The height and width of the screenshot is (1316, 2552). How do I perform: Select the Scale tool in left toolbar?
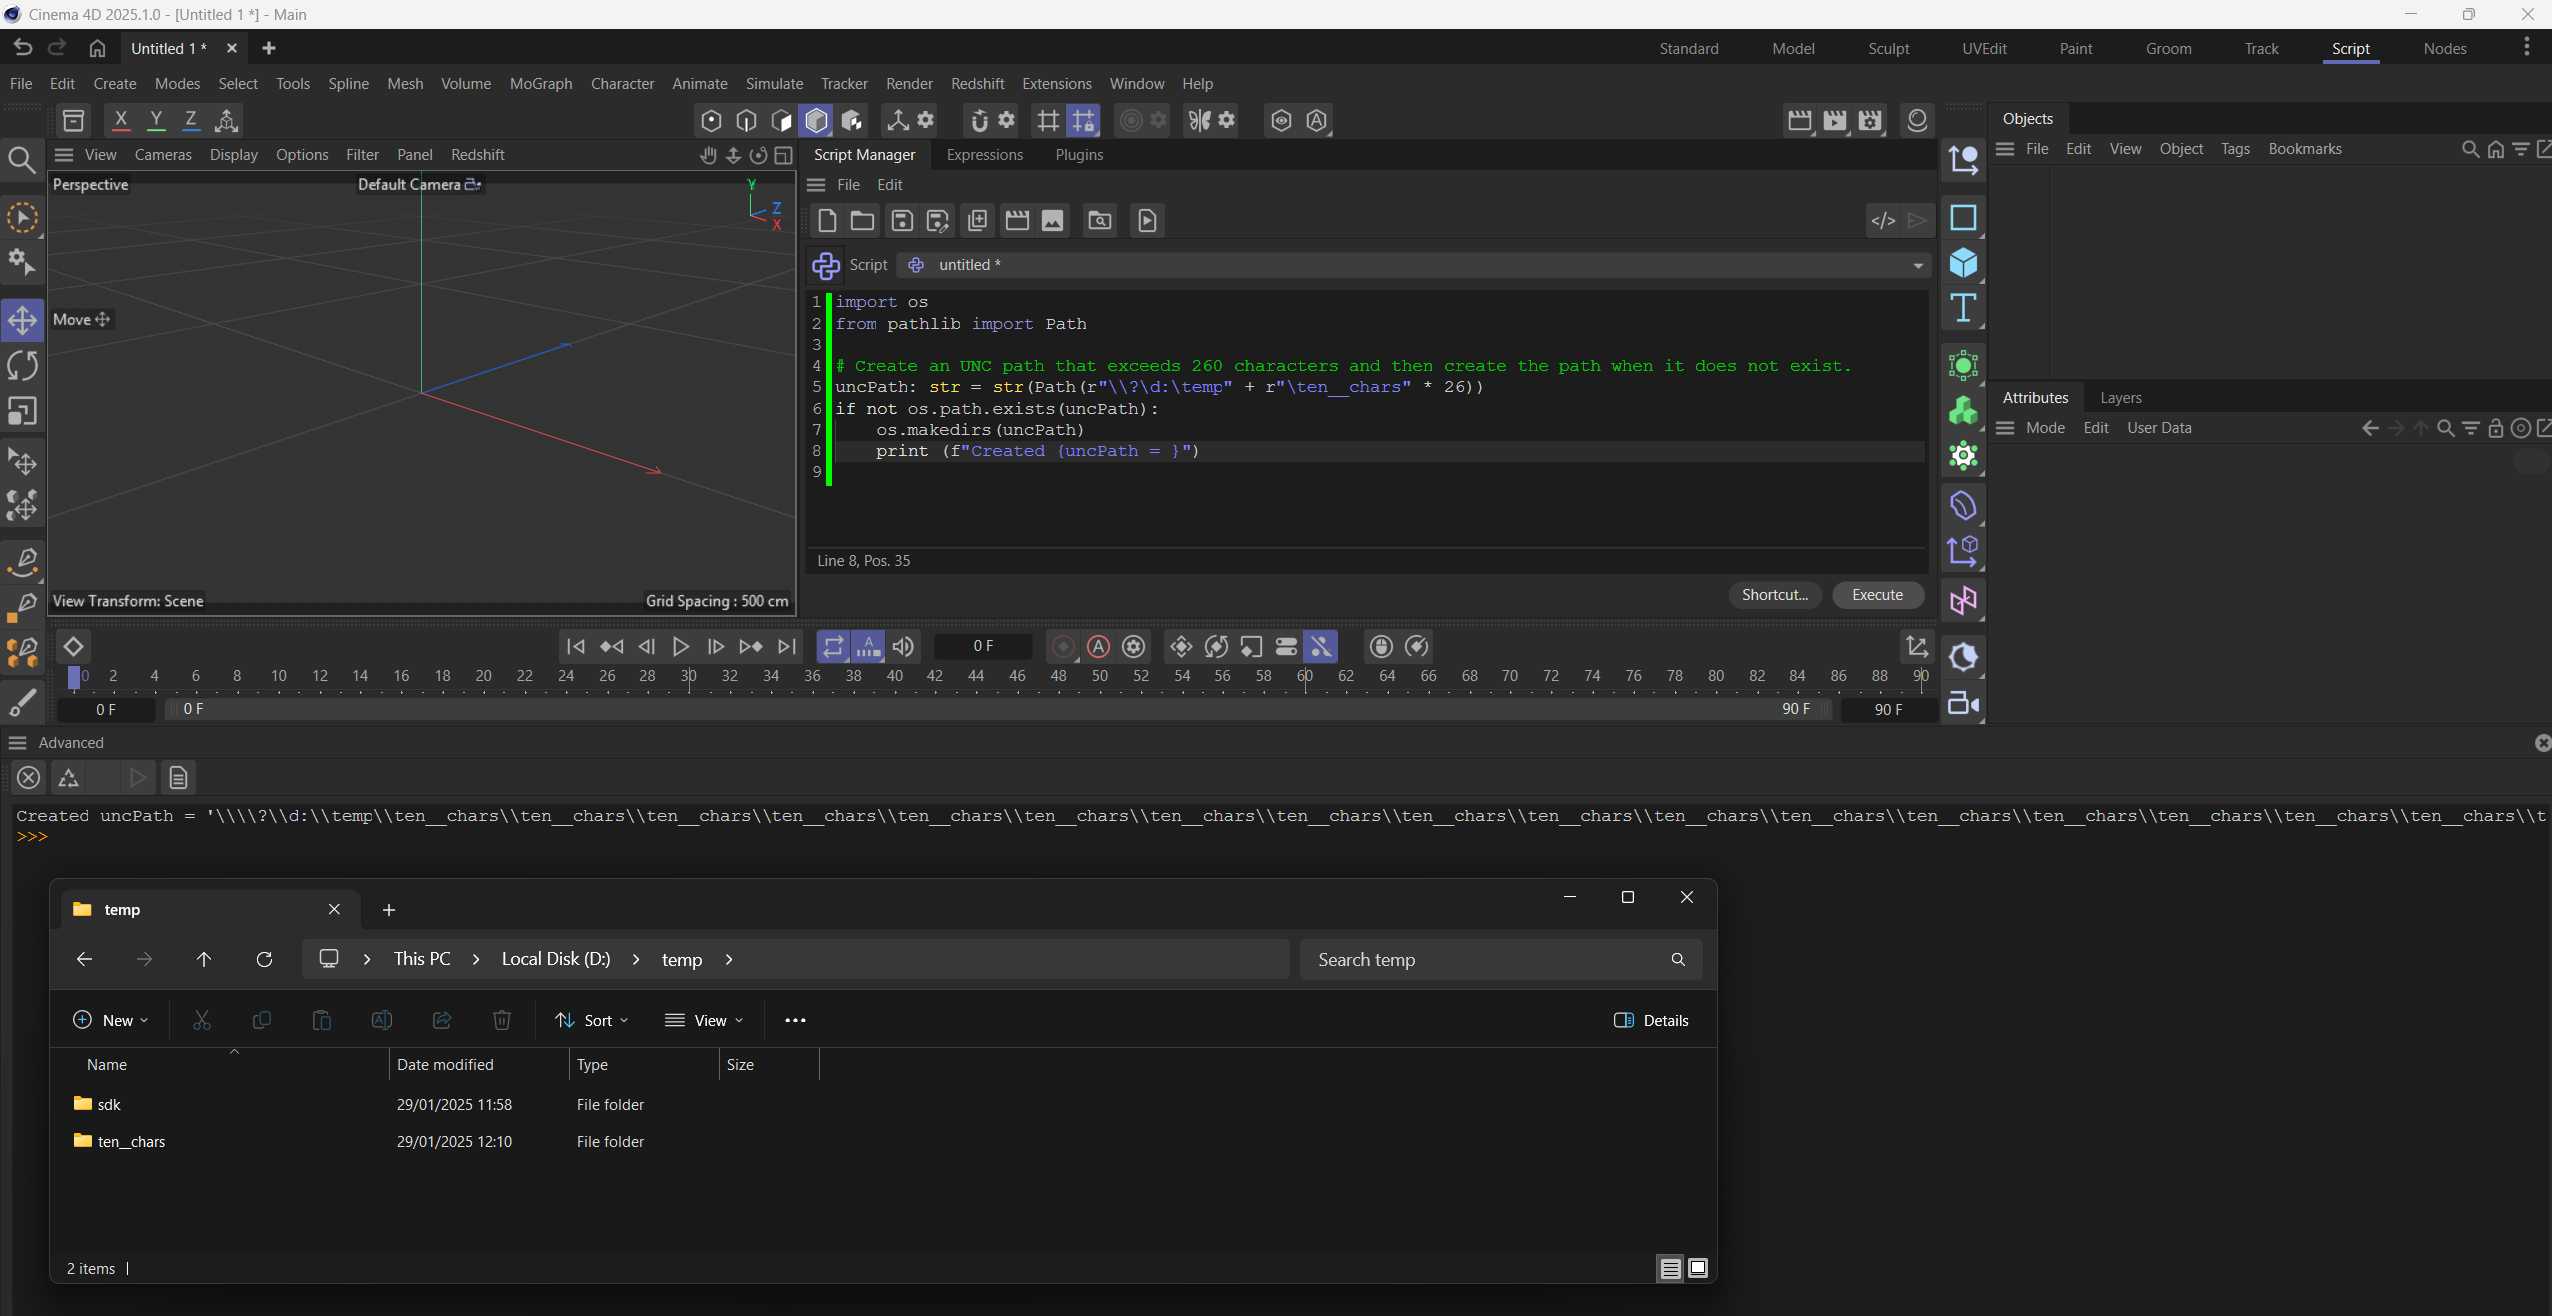pos(22,412)
